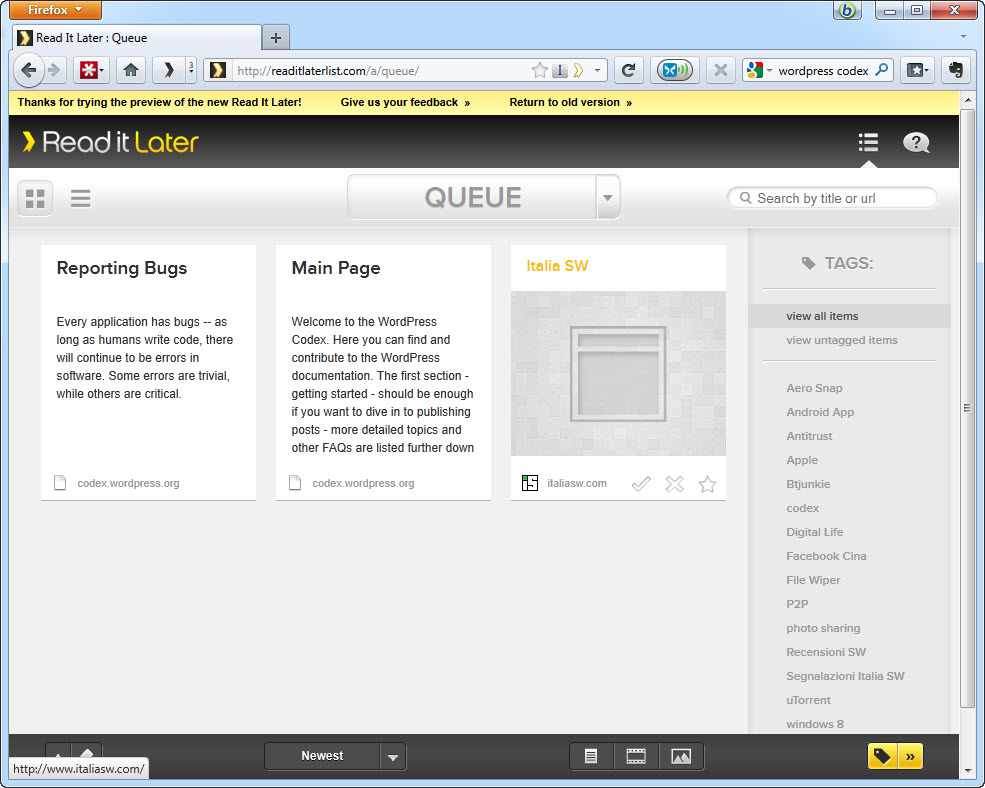Filter by Apple tag
The height and width of the screenshot is (788, 985).
click(x=802, y=460)
